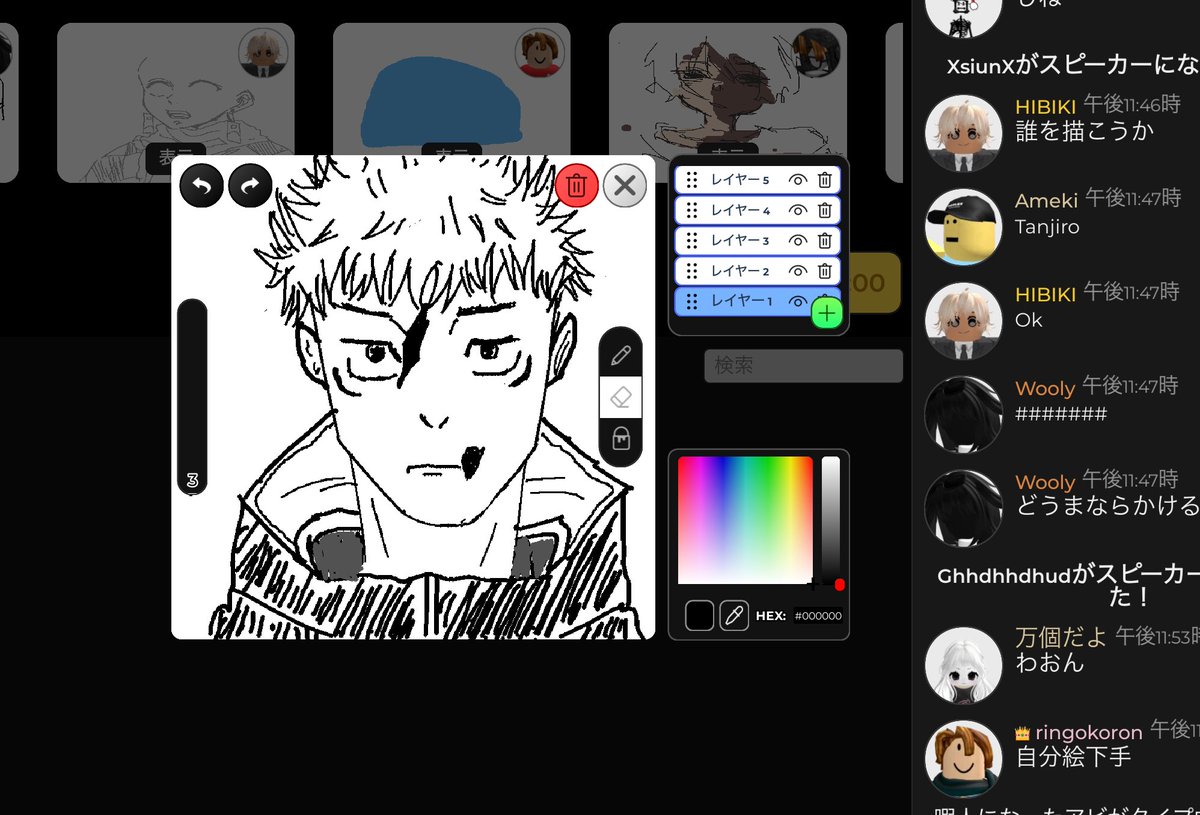Delete レイヤー3 with its trash icon

824,240
